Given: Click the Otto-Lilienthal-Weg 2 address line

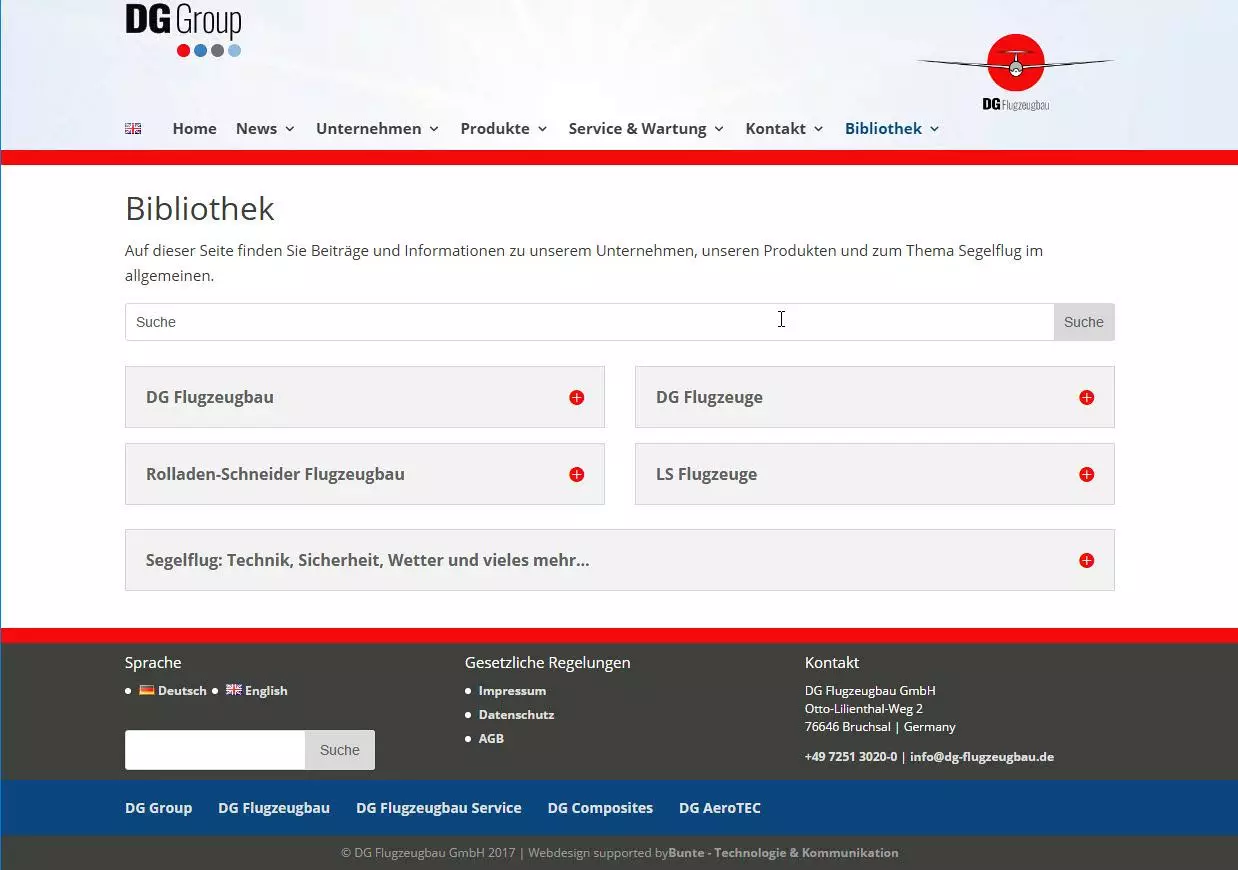Looking at the screenshot, I should (864, 709).
